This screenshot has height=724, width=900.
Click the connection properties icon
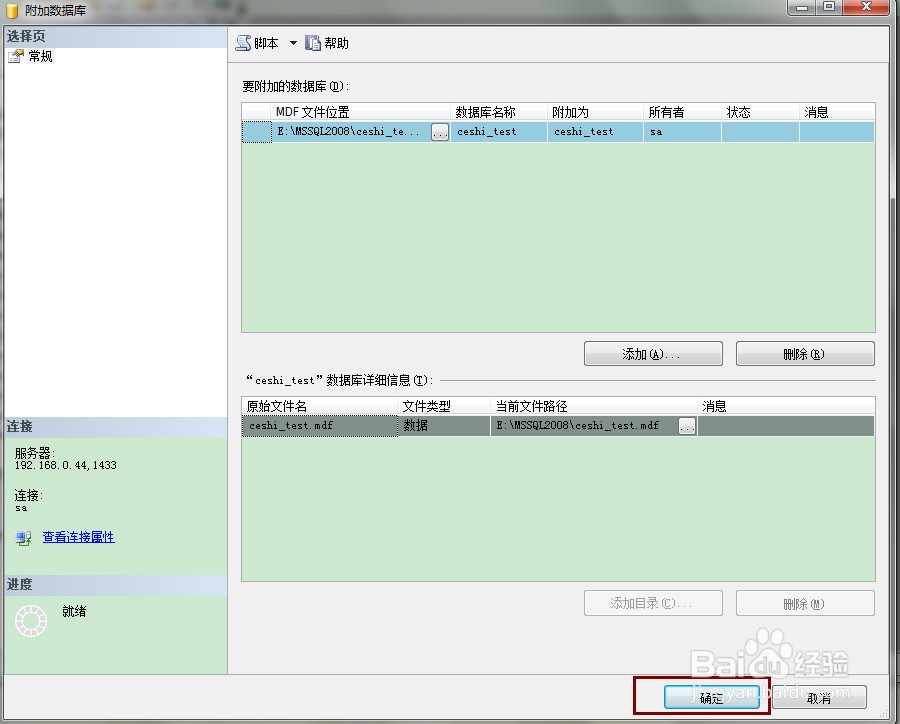point(24,538)
